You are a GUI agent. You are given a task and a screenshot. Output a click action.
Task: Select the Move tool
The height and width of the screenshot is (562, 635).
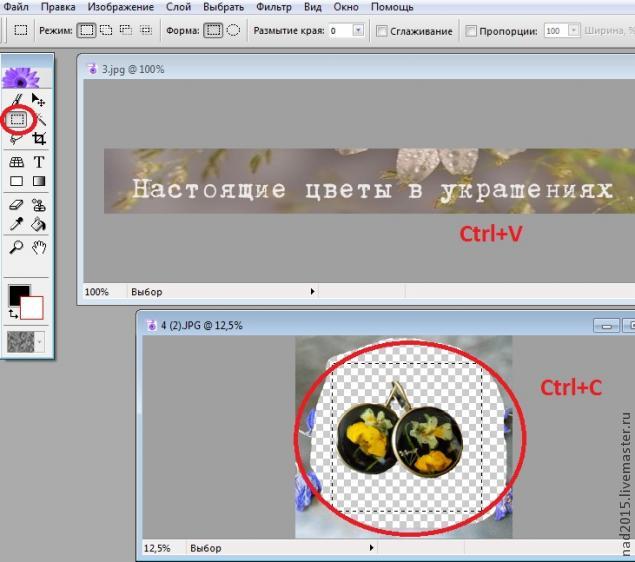point(39,99)
